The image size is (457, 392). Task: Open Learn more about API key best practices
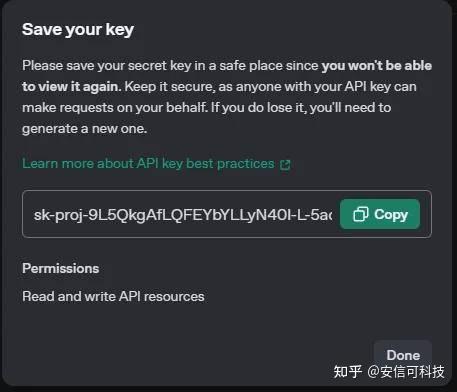(148, 164)
